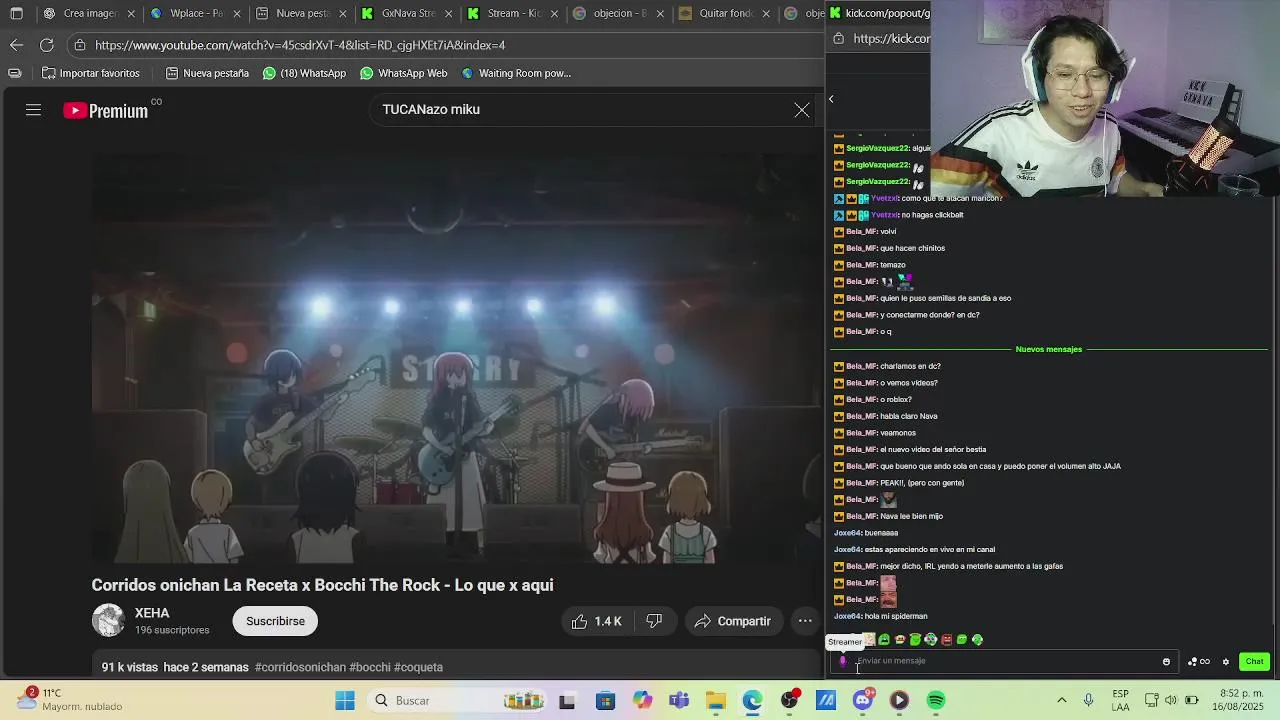Open Nueva pestaña bookmark in favorites bar
1280x720 pixels.
(207, 73)
